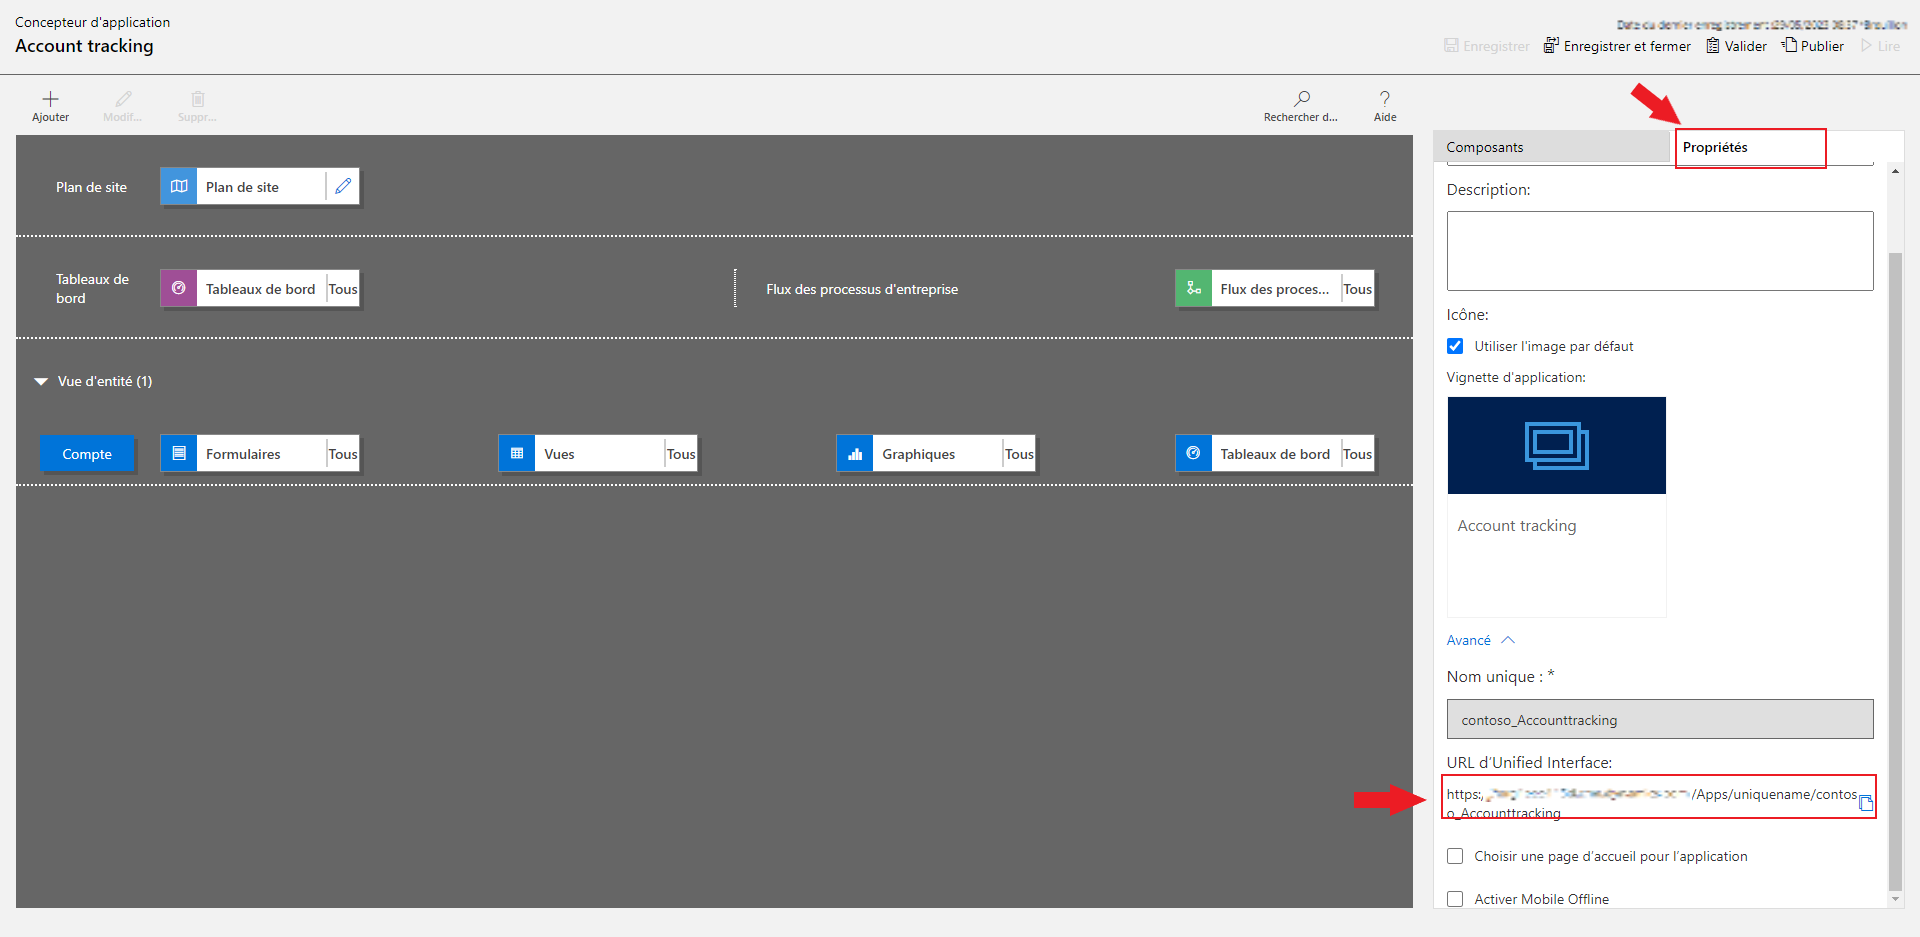Click the Nom unique field
Viewport: 1920px width, 937px height.
click(1660, 719)
